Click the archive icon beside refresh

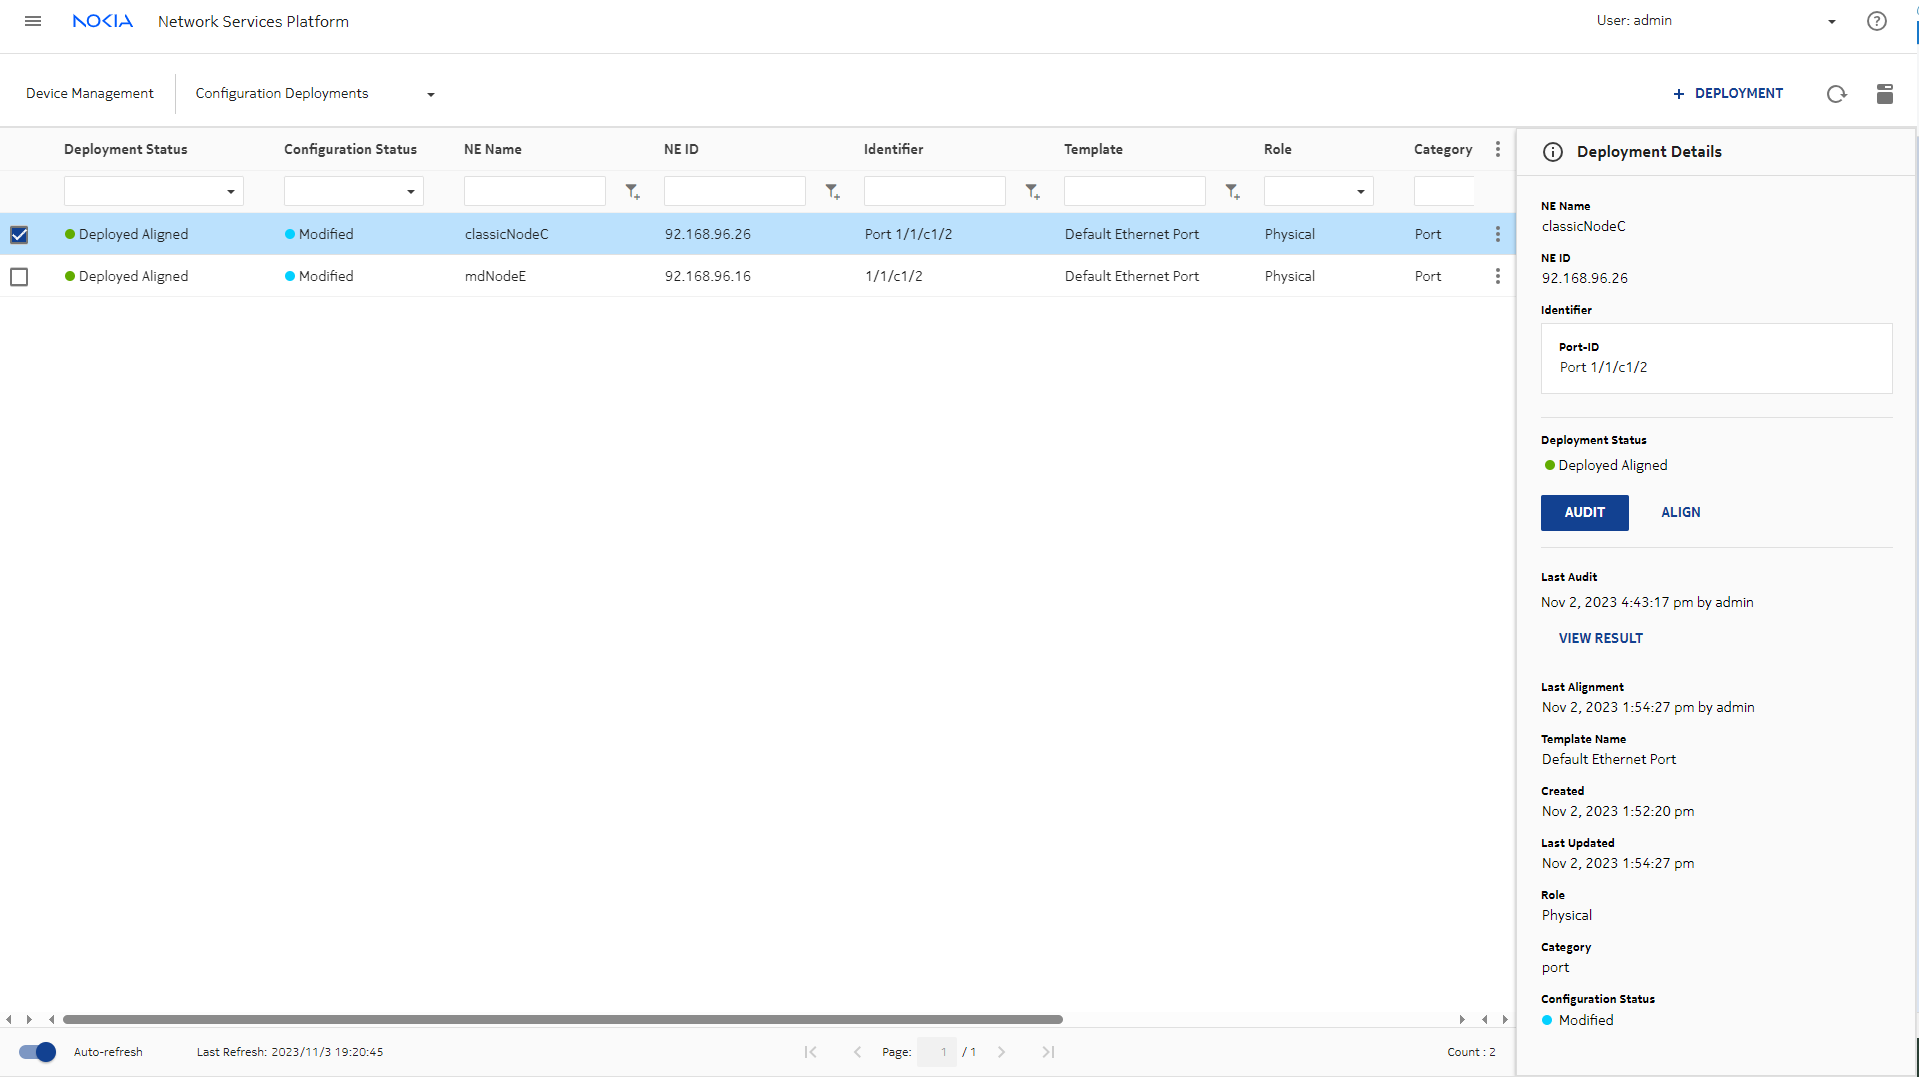click(x=1884, y=94)
